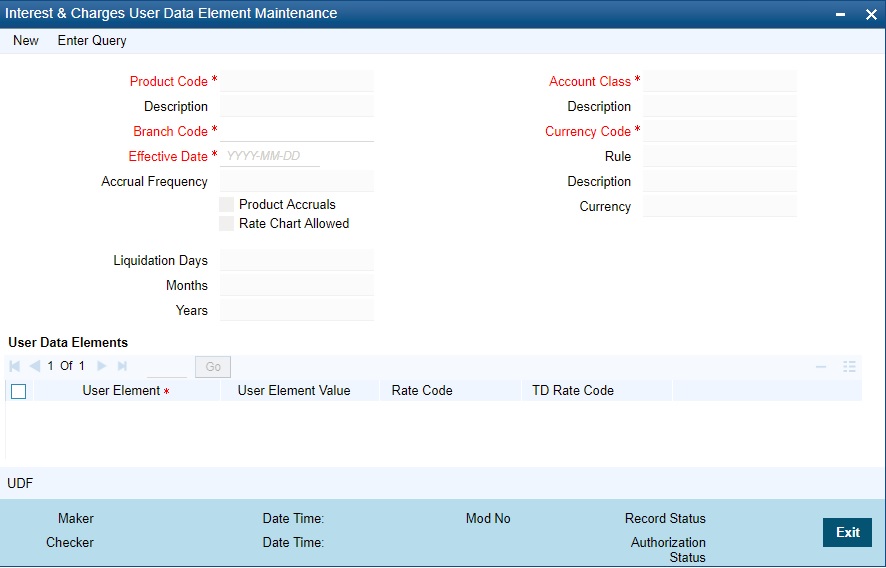The height and width of the screenshot is (568, 886).
Task: Open single record view icon in grid
Action: point(849,367)
